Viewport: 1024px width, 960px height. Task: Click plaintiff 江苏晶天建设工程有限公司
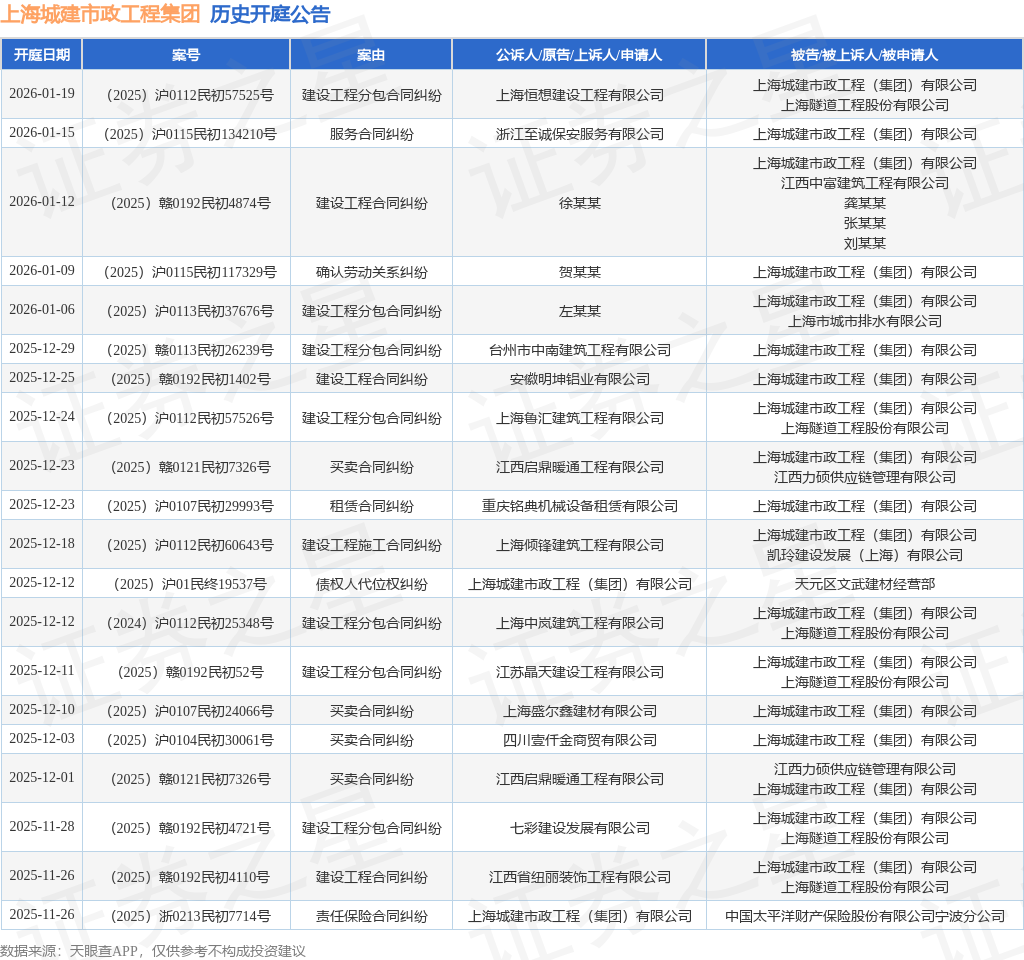click(579, 673)
